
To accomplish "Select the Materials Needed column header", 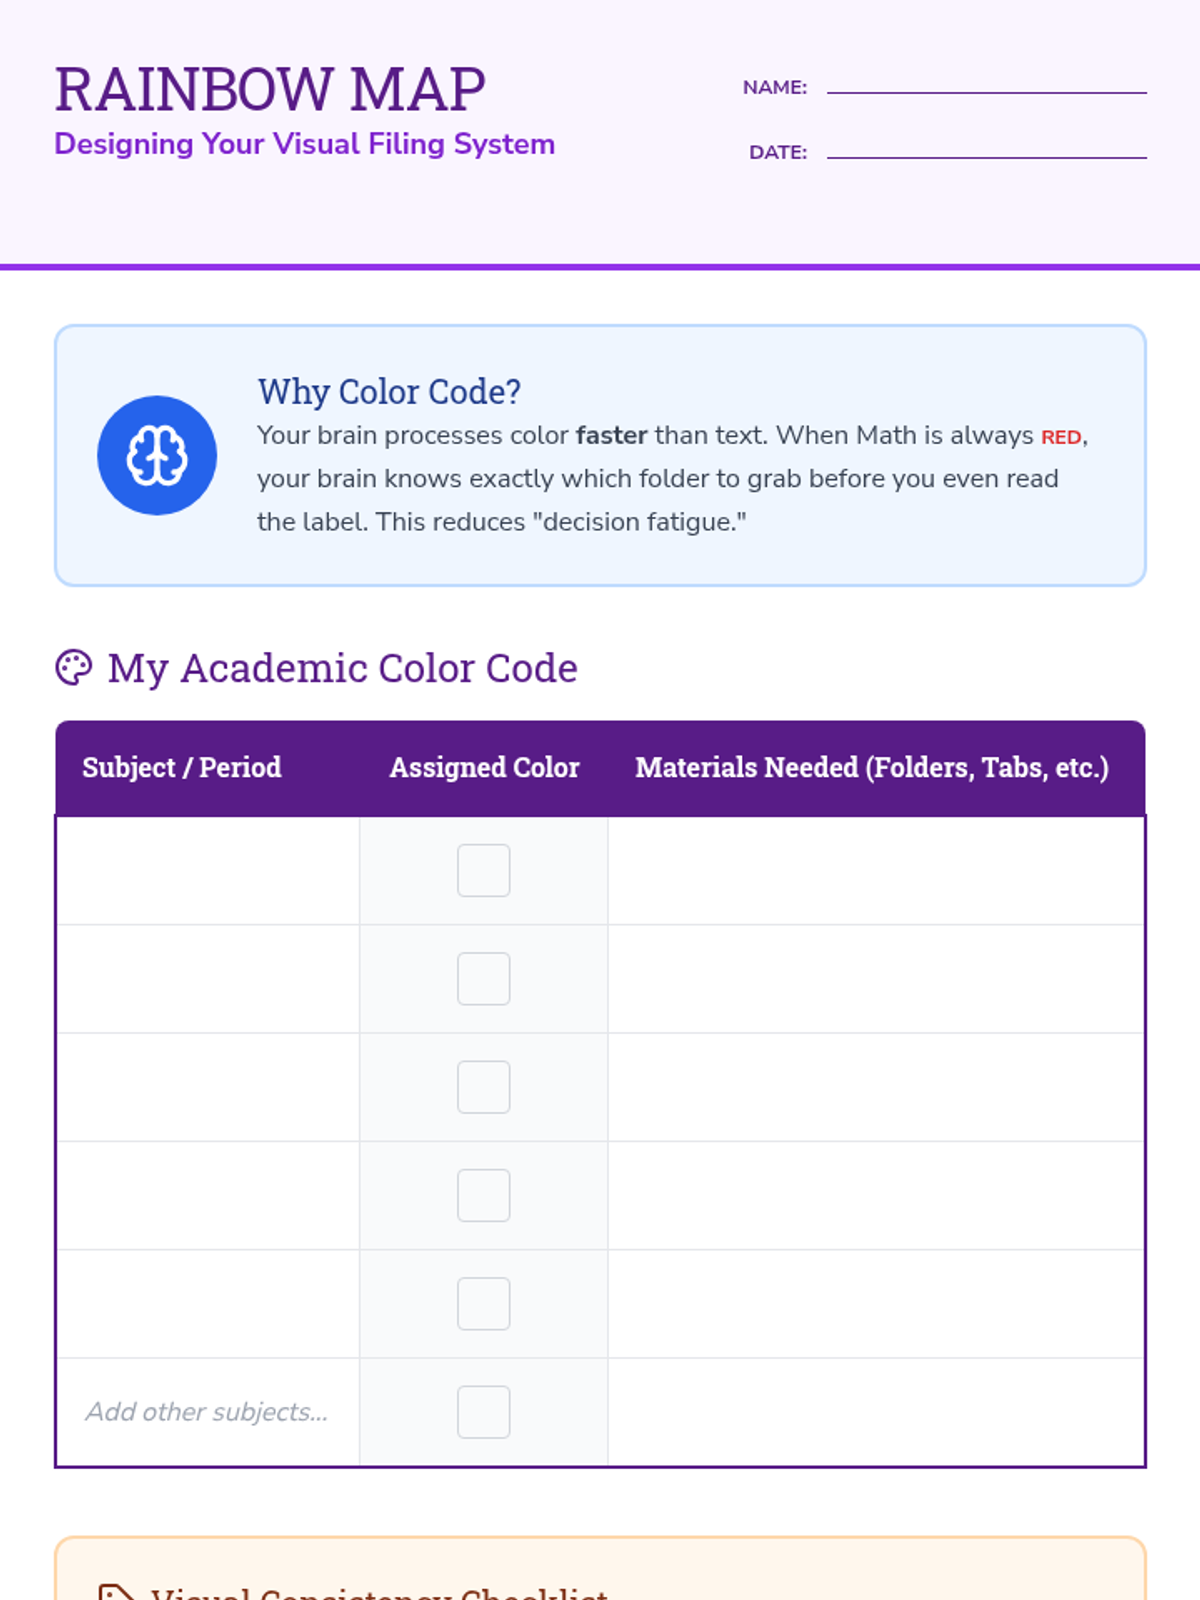I will coord(872,767).
